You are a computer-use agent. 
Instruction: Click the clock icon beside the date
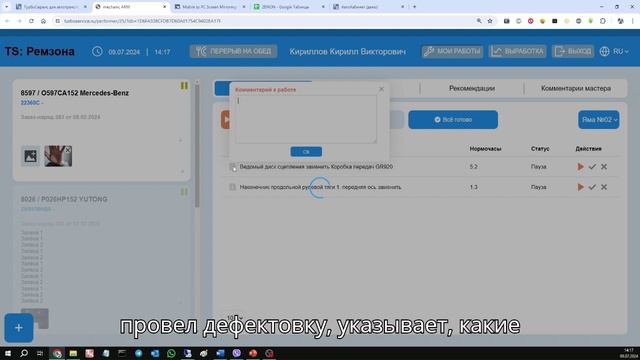click(x=97, y=51)
